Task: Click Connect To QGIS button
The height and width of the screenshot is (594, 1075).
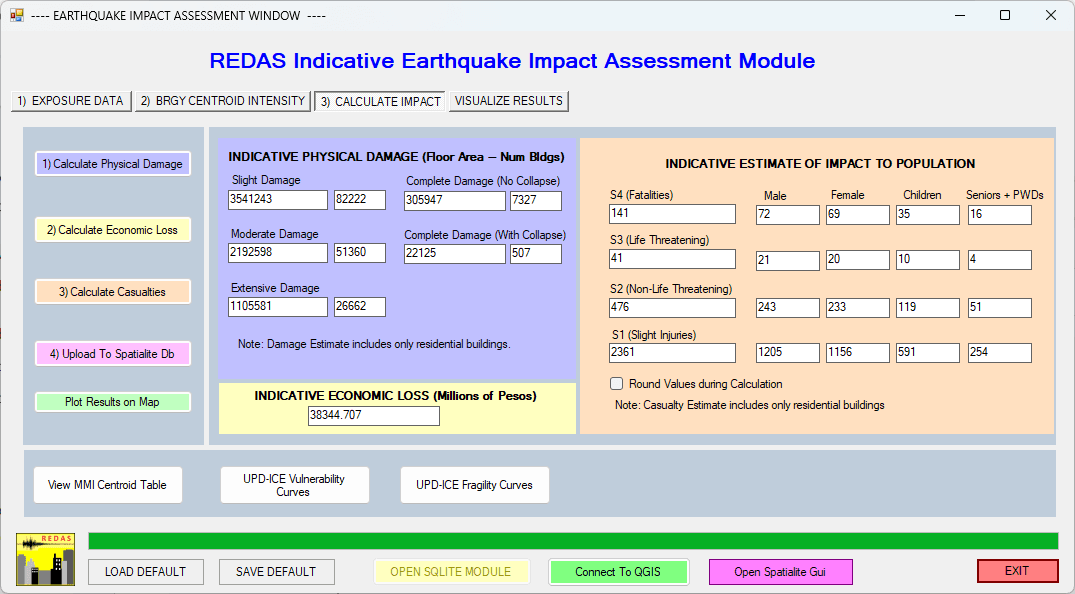Action: [618, 572]
